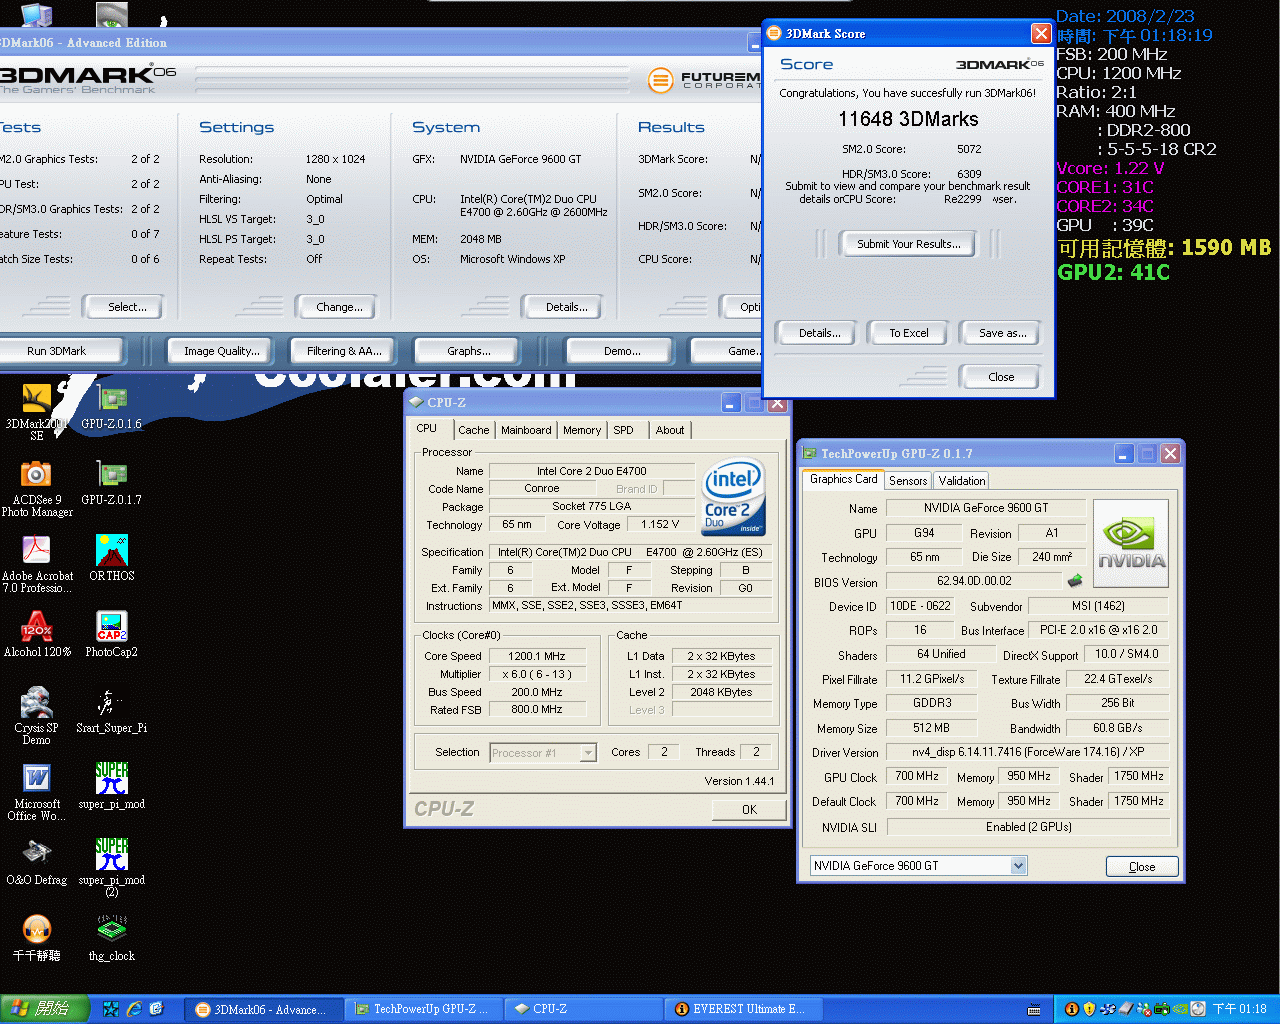Click Internet Explorer quick launch icon
Viewport: 1280px width, 1024px height.
(x=134, y=1009)
